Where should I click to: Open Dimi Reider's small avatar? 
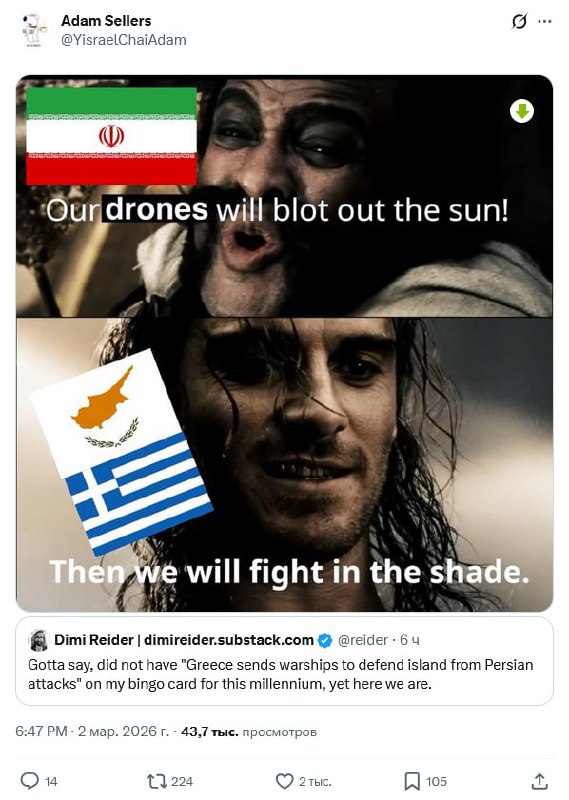coord(39,640)
